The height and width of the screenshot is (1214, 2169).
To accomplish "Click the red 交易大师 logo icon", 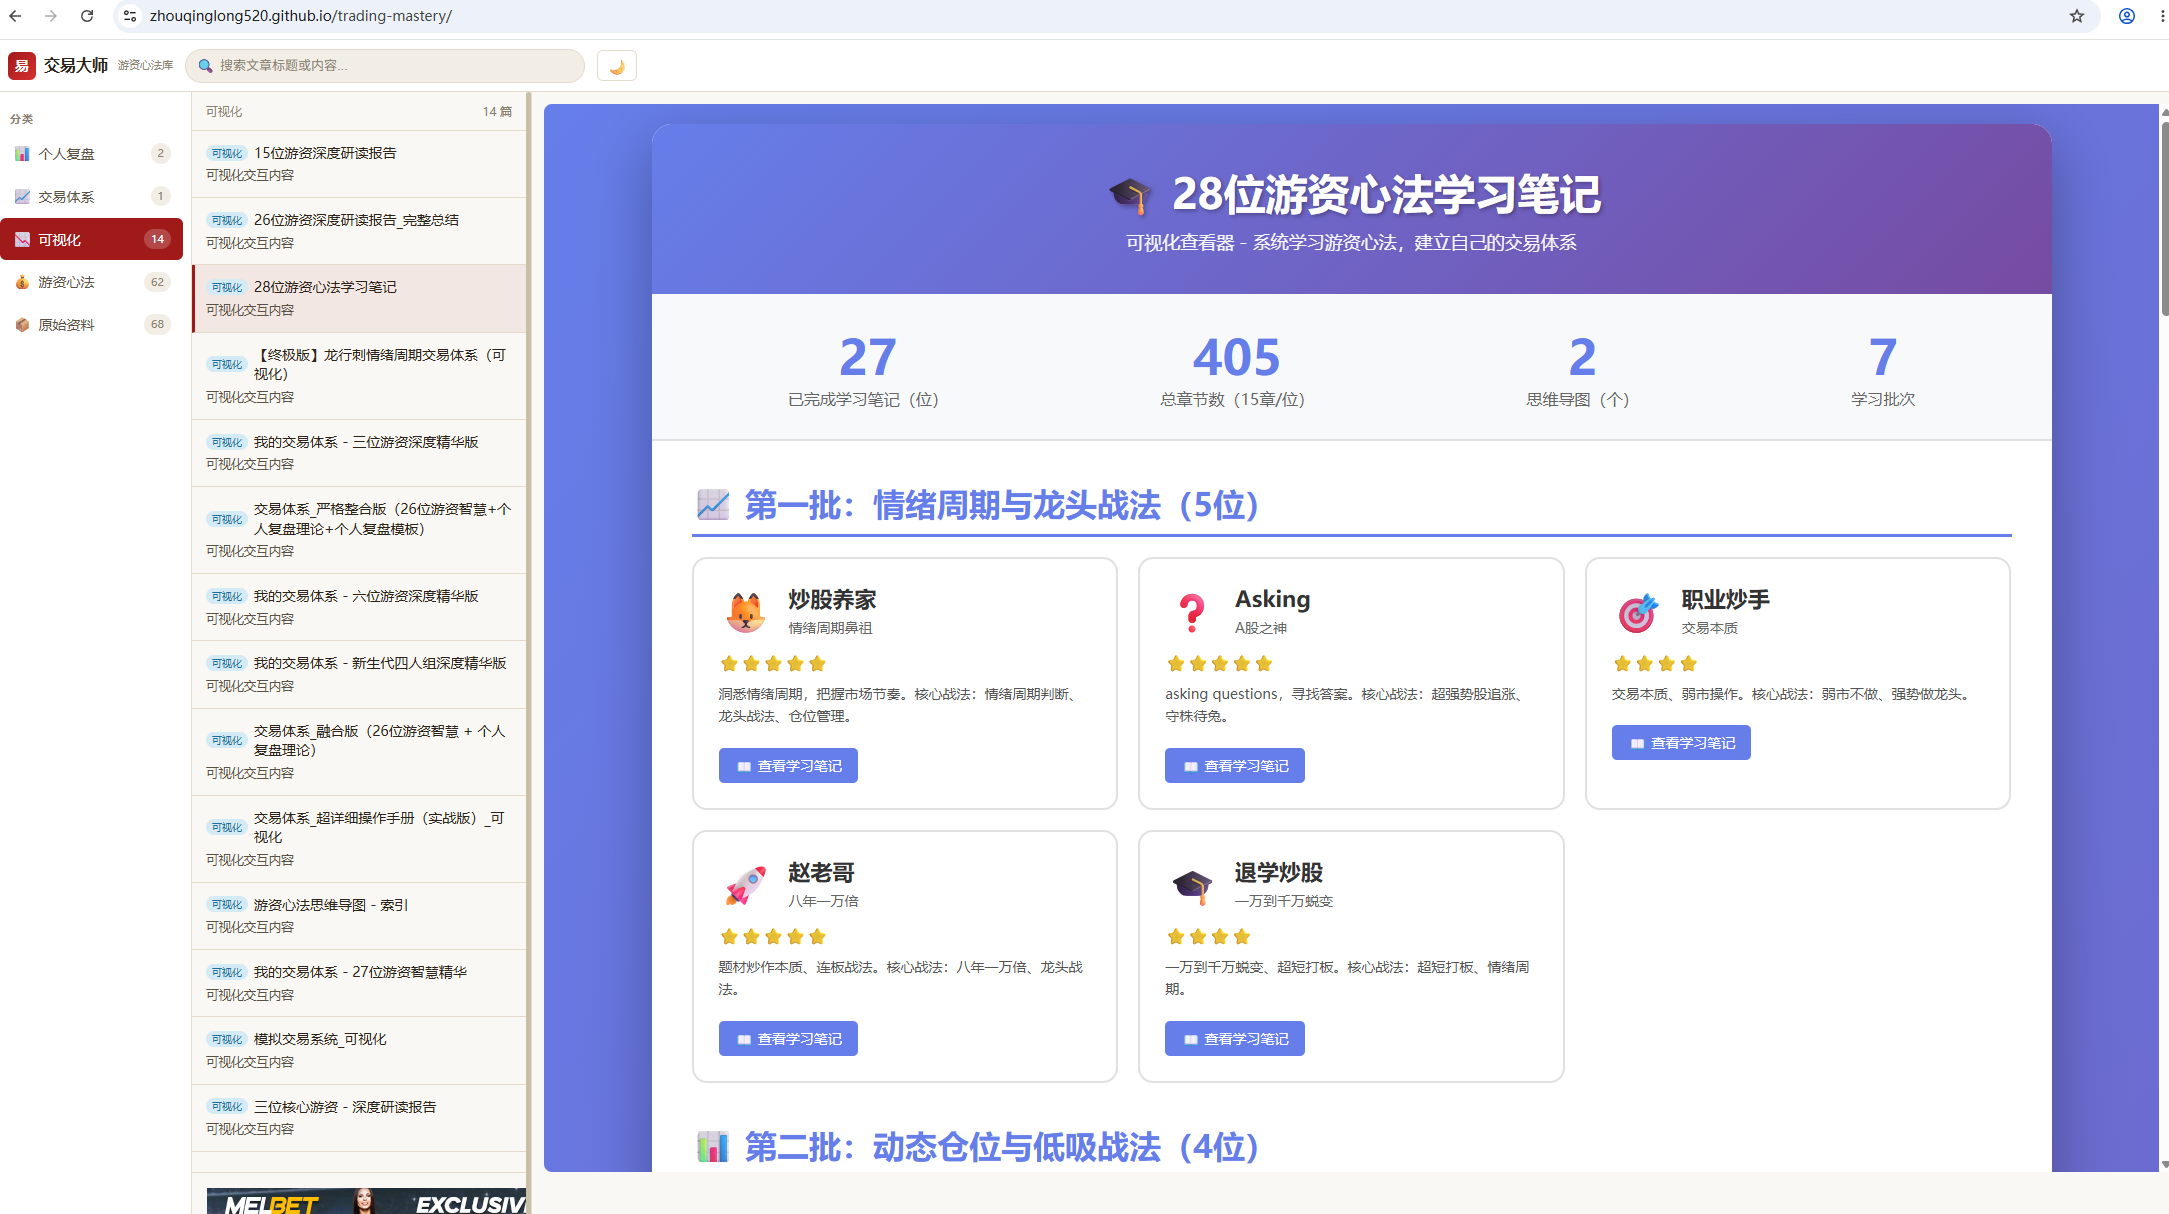I will pos(22,66).
